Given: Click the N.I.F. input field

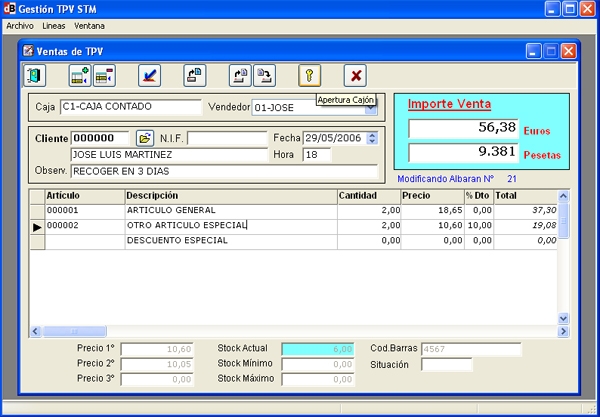Looking at the screenshot, I should point(227,138).
